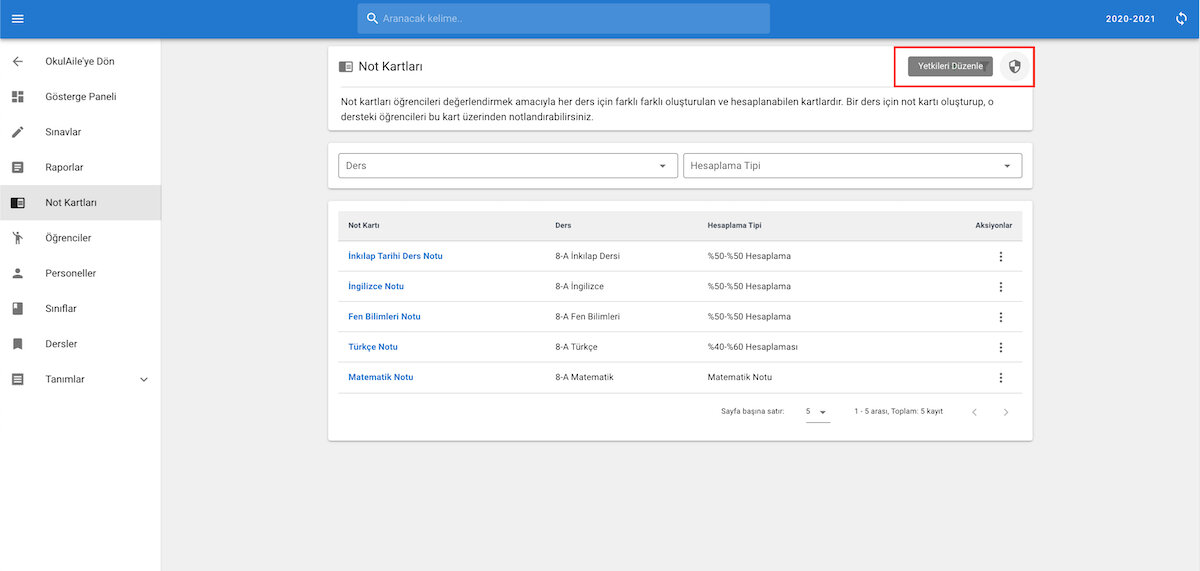1200x571 pixels.
Task: Click the 8-A Fen Bilimleri cell
Action: (x=588, y=317)
